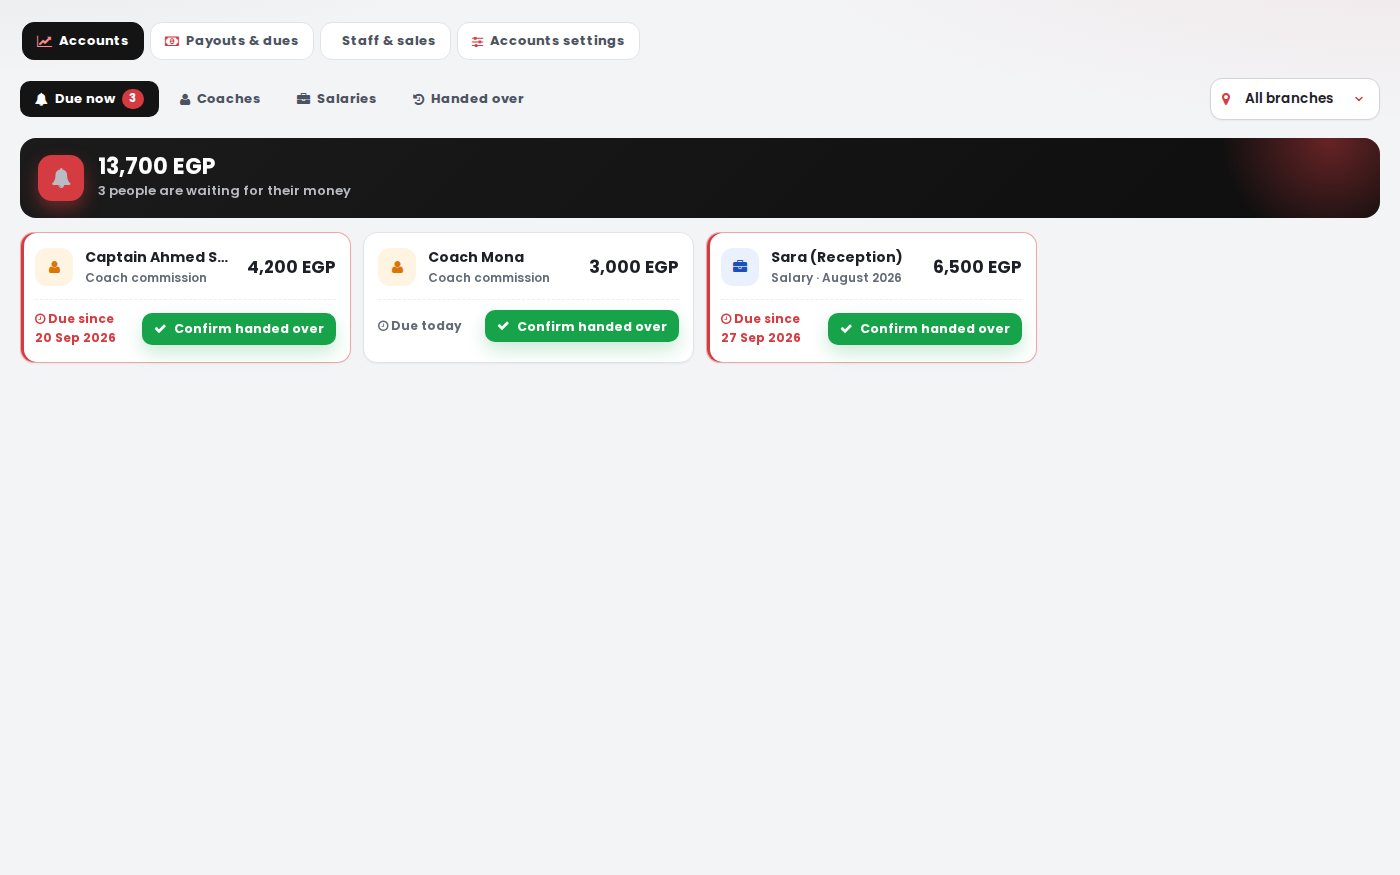Click the sliders icon in Accounts settings
The image size is (1400, 875).
click(x=478, y=41)
